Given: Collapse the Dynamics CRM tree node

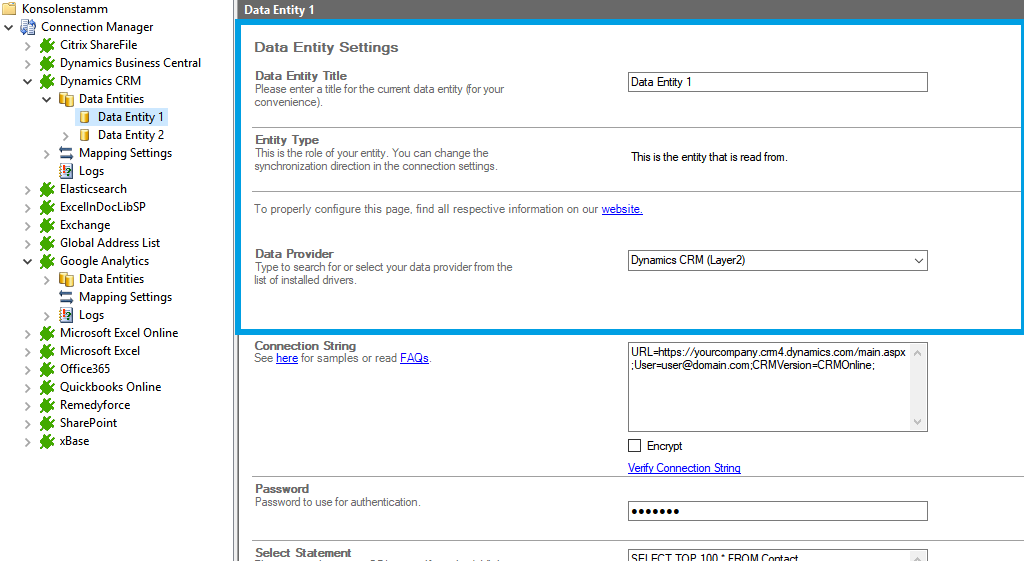Looking at the screenshot, I should 28,81.
